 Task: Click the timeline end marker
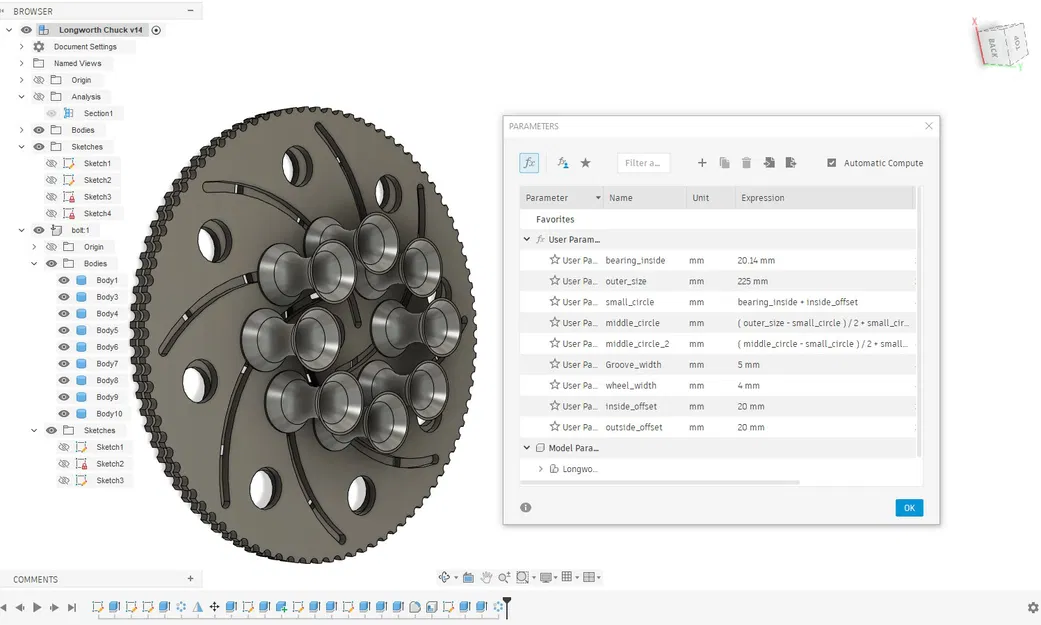pyautogui.click(x=507, y=606)
